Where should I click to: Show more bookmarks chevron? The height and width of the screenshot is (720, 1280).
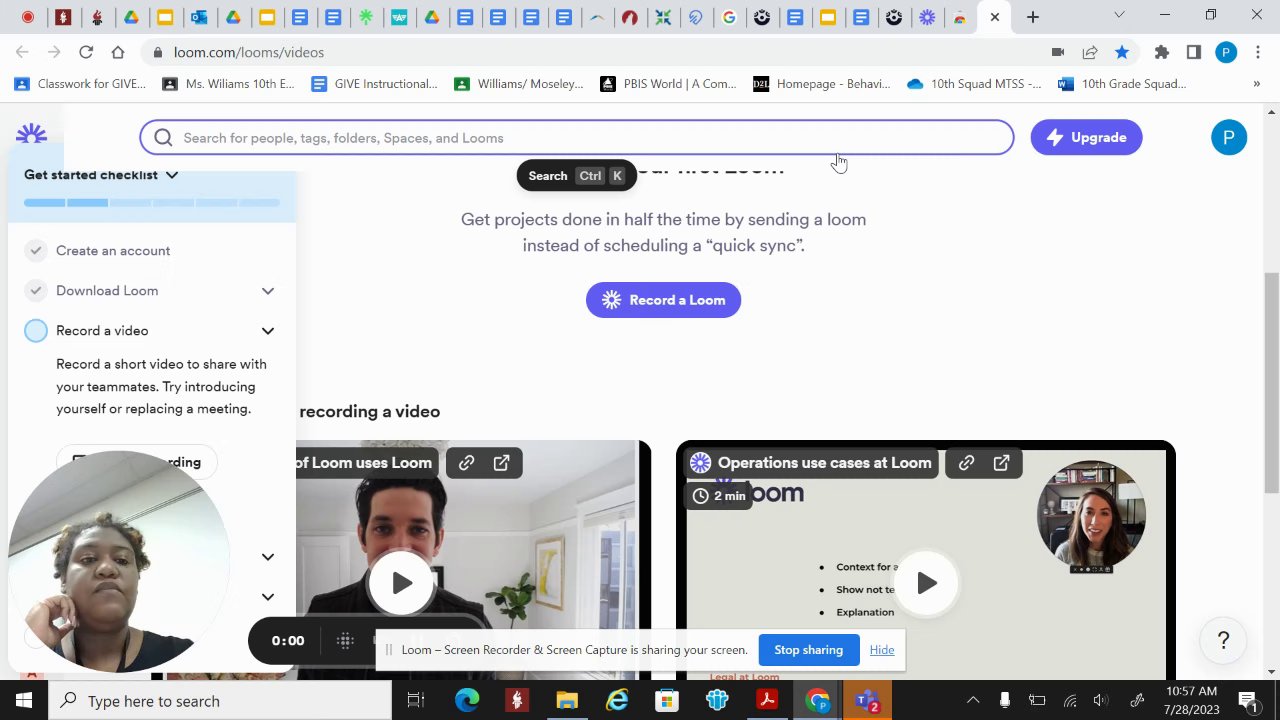(x=1256, y=84)
